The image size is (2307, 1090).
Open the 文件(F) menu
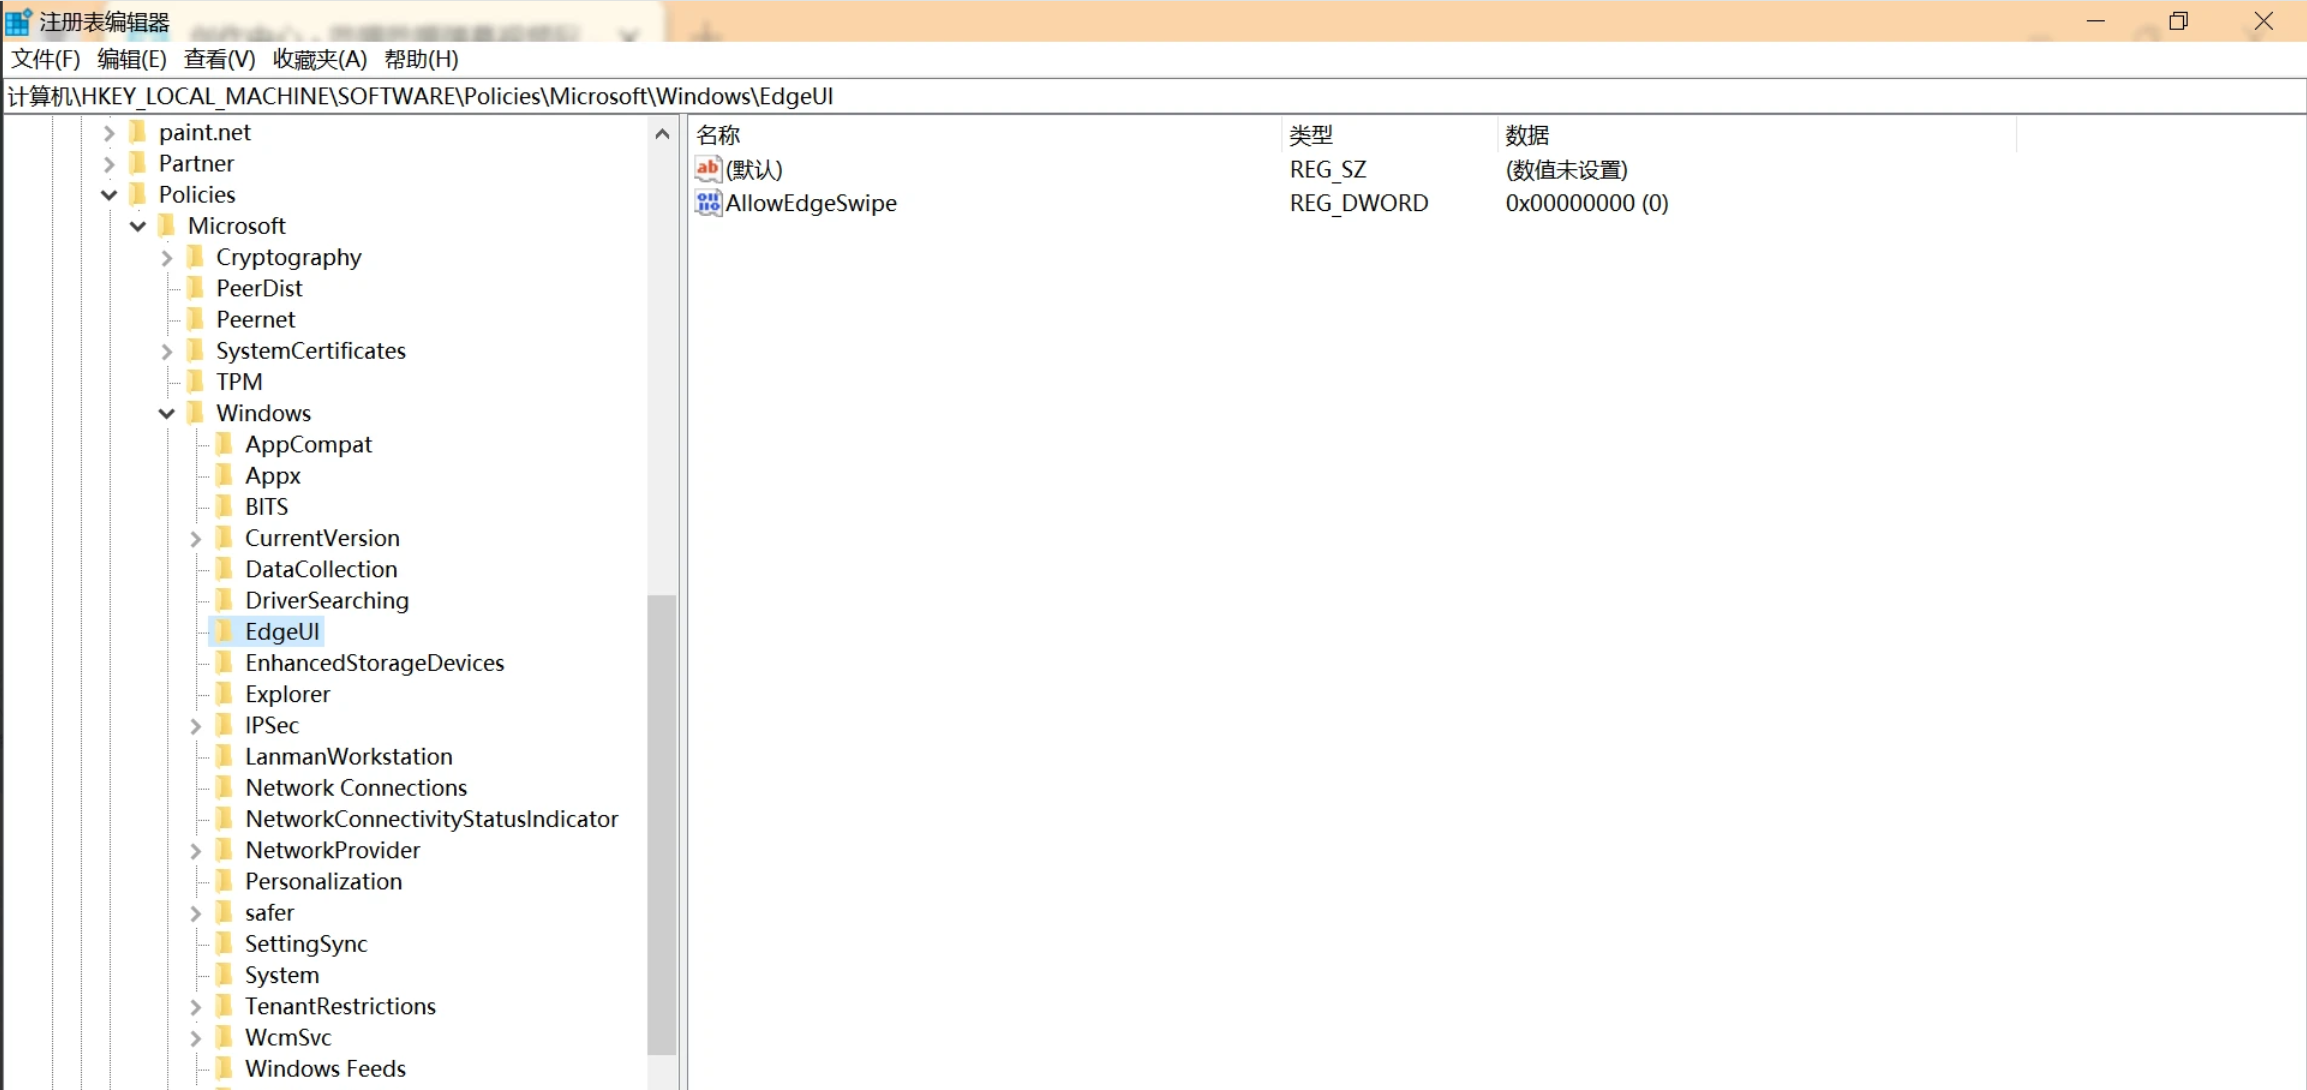point(45,59)
